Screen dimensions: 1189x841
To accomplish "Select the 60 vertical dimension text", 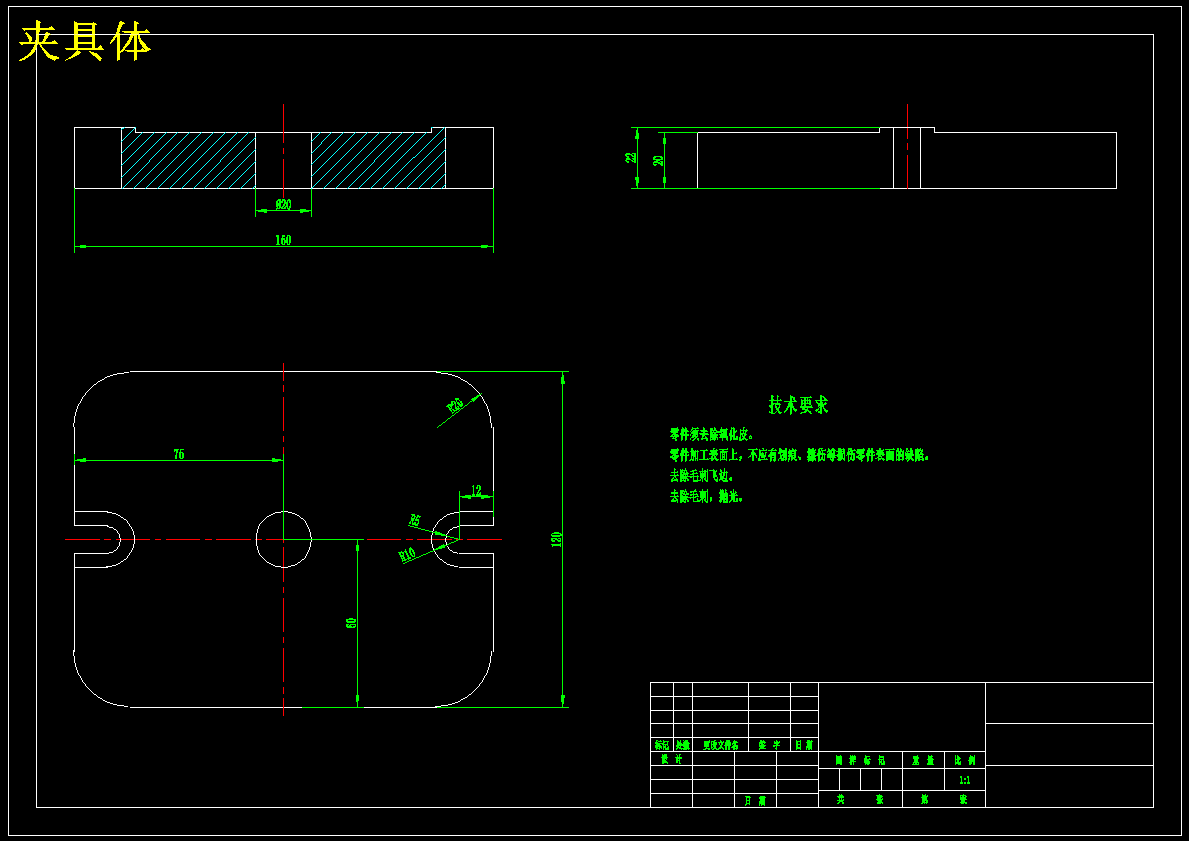I will 351,623.
